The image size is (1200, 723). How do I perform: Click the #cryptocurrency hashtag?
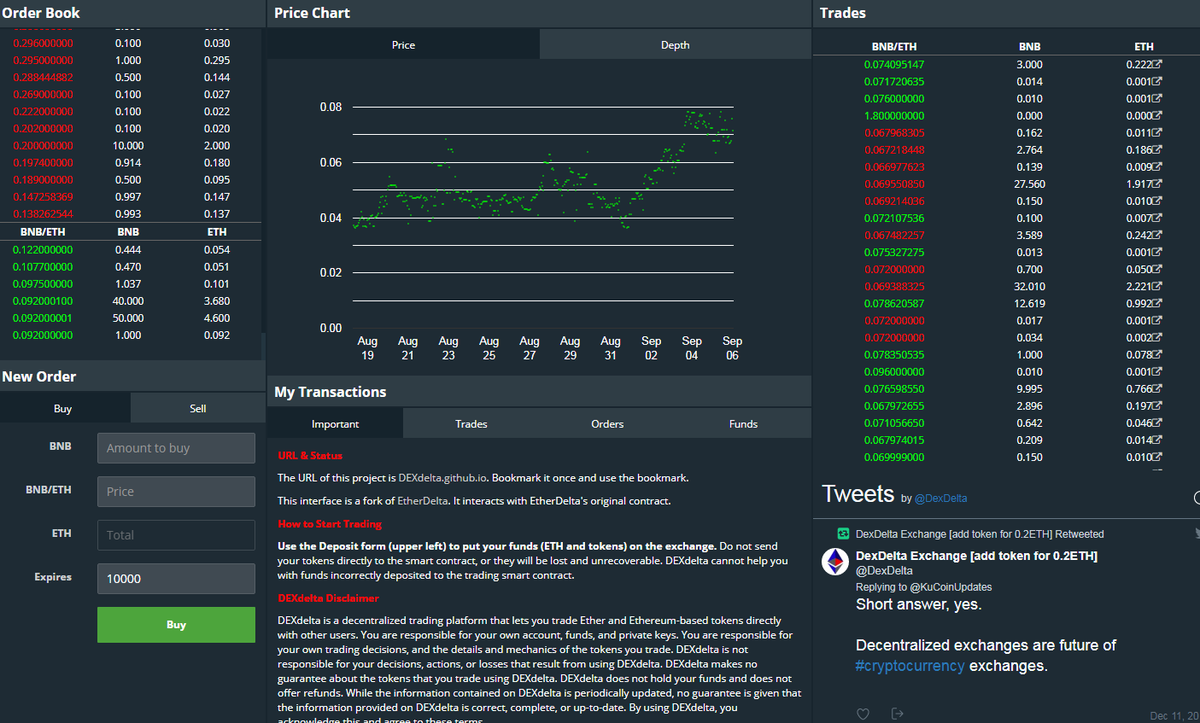[x=910, y=665]
